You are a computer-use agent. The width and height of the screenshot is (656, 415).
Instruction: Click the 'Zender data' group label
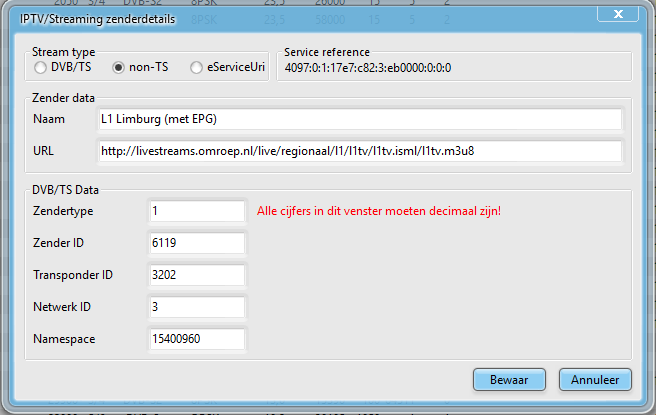(63, 98)
